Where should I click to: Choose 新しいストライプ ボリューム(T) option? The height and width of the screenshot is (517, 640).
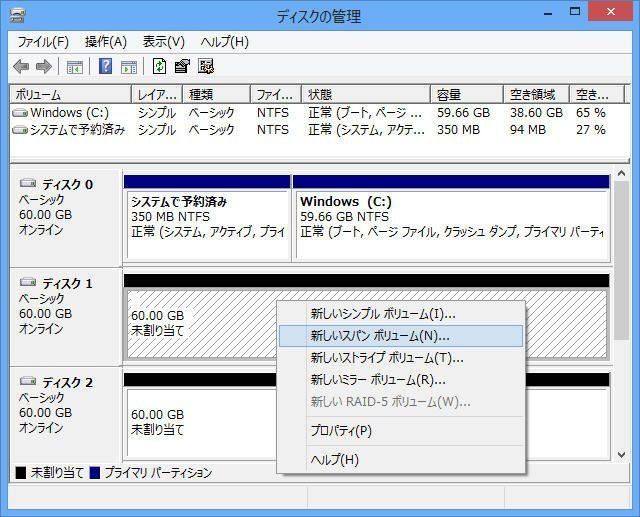[386, 358]
